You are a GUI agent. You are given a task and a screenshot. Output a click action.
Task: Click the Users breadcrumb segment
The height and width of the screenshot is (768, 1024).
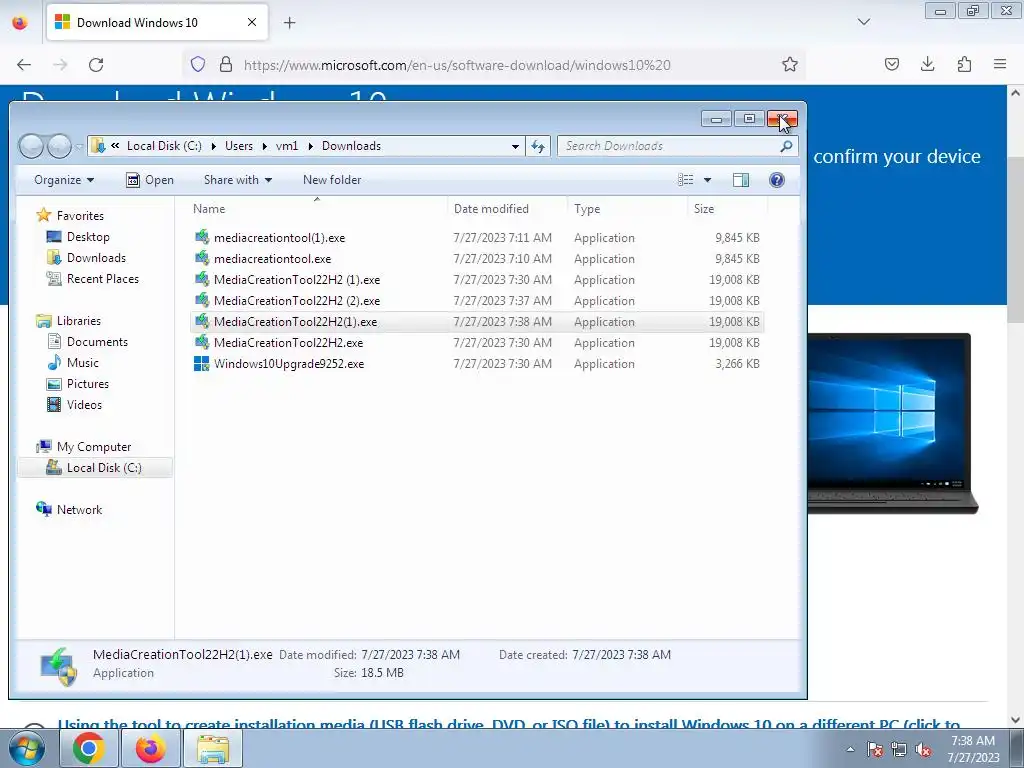pos(239,146)
